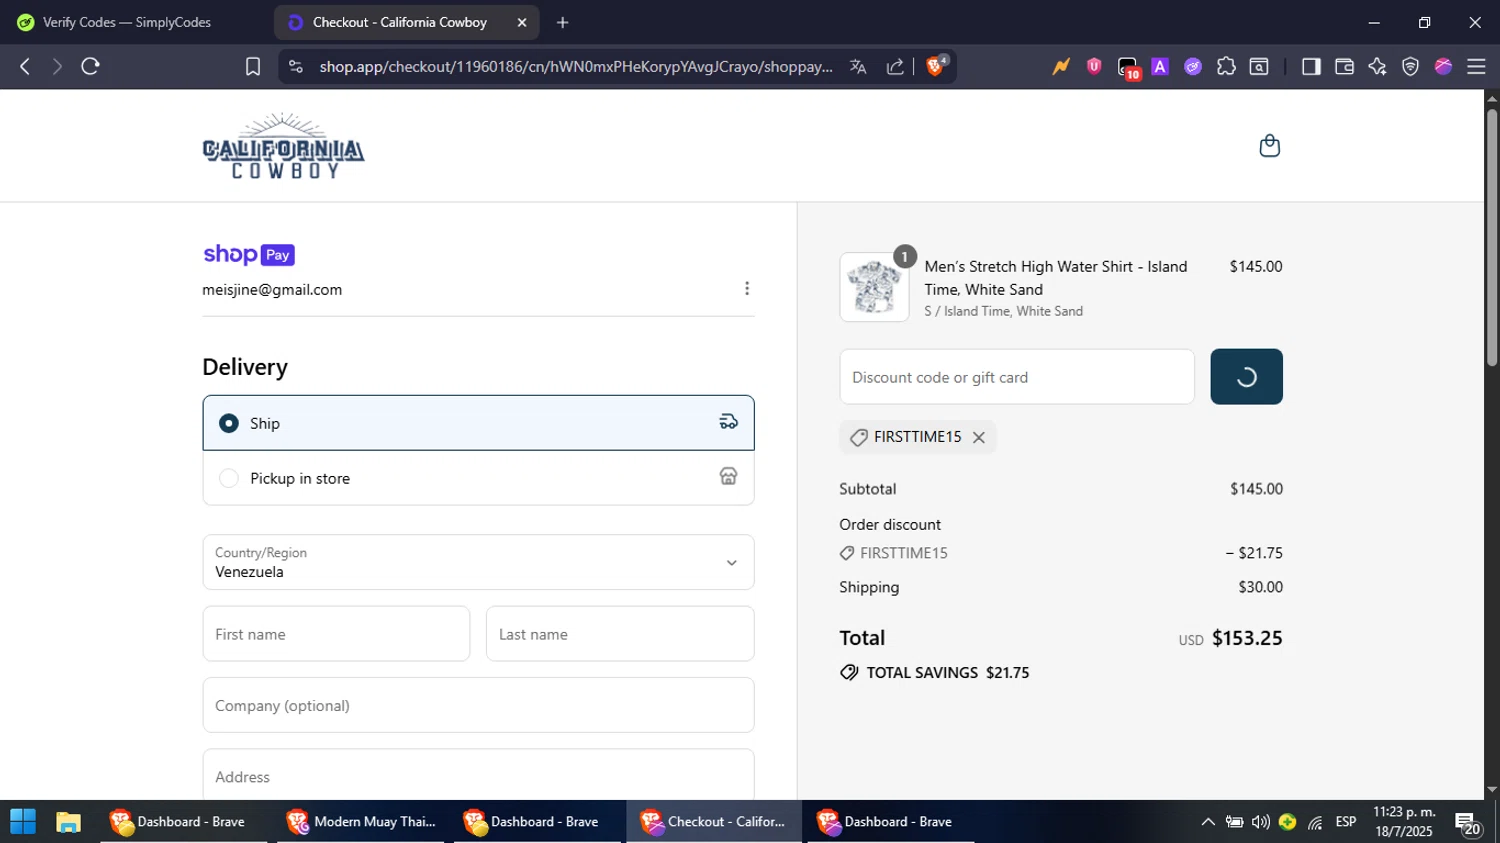
Task: Click the Shipping $30.00 amount
Action: pyautogui.click(x=1260, y=587)
